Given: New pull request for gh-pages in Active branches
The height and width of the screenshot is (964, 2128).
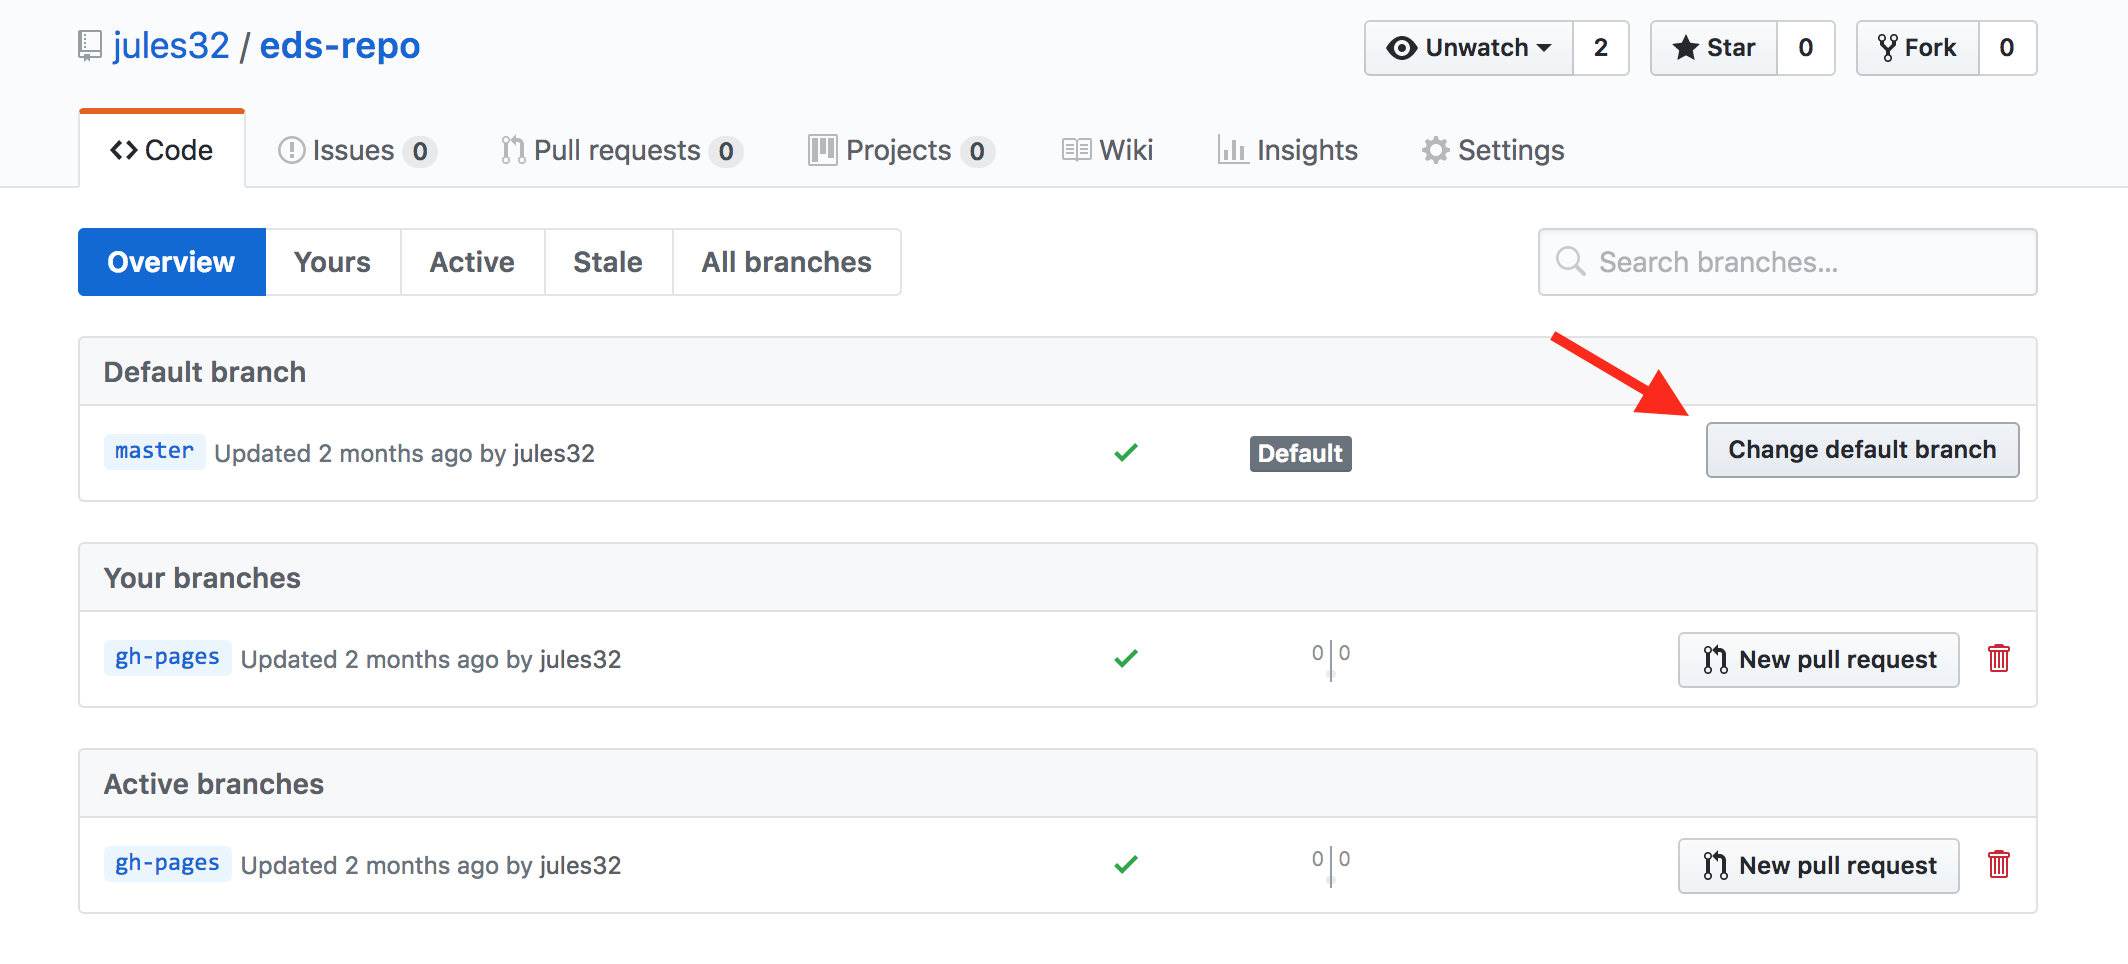Looking at the screenshot, I should point(1819,866).
